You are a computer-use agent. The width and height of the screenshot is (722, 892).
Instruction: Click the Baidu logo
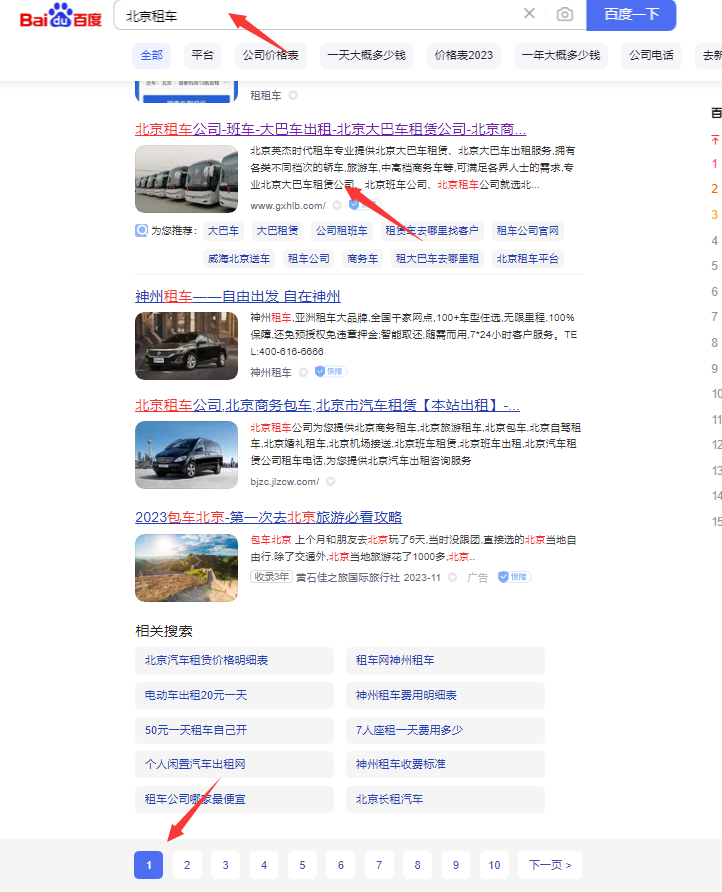(60, 16)
